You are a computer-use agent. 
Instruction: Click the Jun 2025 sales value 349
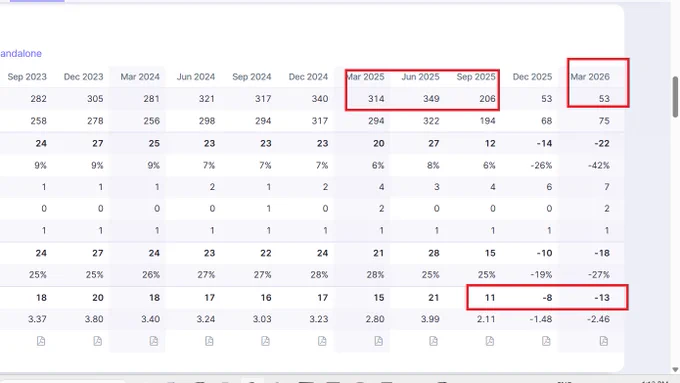431,99
